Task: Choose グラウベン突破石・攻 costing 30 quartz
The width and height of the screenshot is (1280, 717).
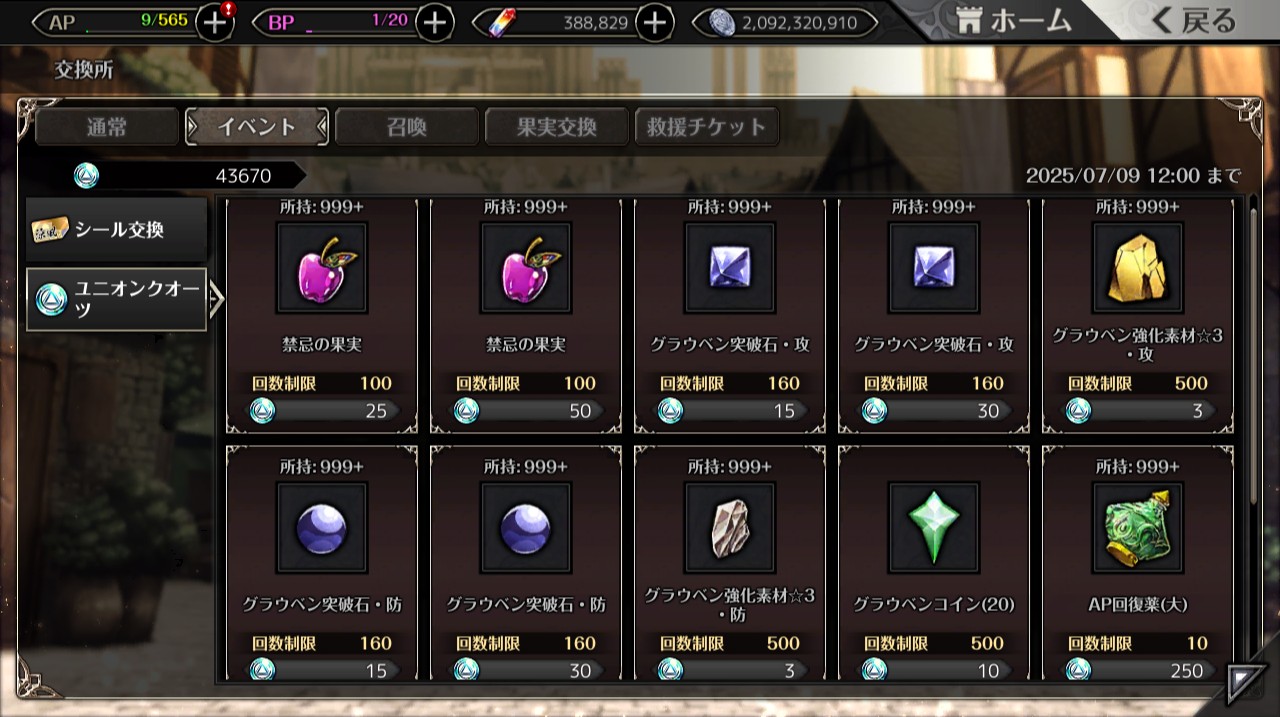Action: click(934, 268)
